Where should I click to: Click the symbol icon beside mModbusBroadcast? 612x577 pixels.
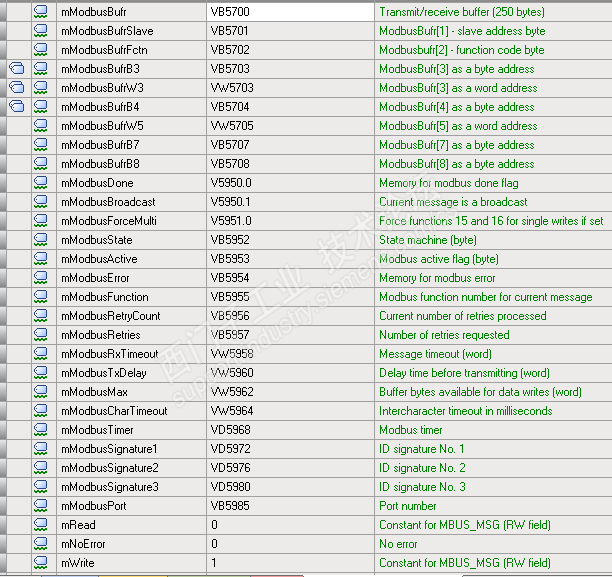click(41, 202)
